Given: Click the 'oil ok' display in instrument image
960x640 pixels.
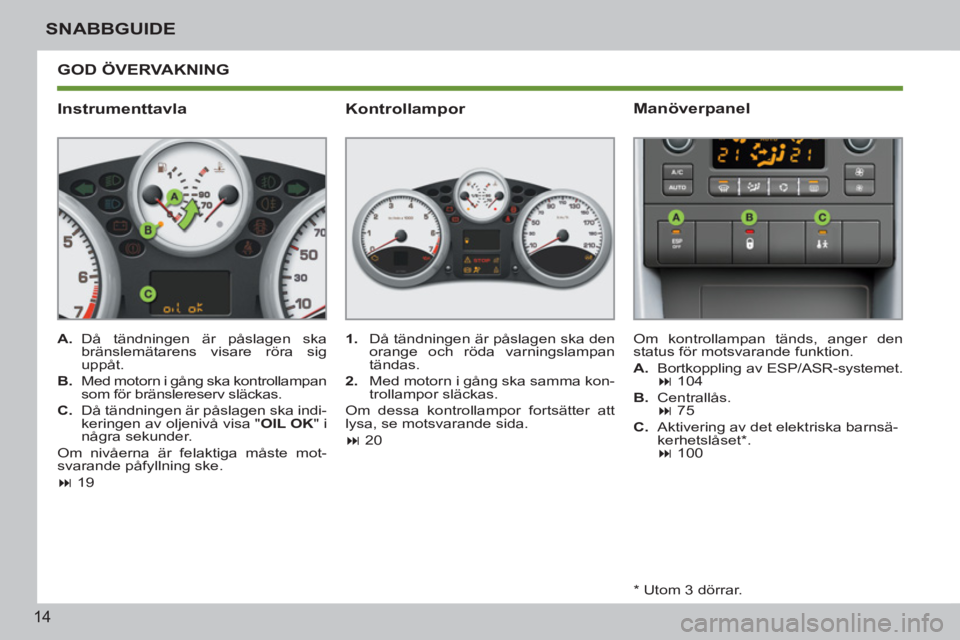Looking at the screenshot, I should pyautogui.click(x=183, y=308).
